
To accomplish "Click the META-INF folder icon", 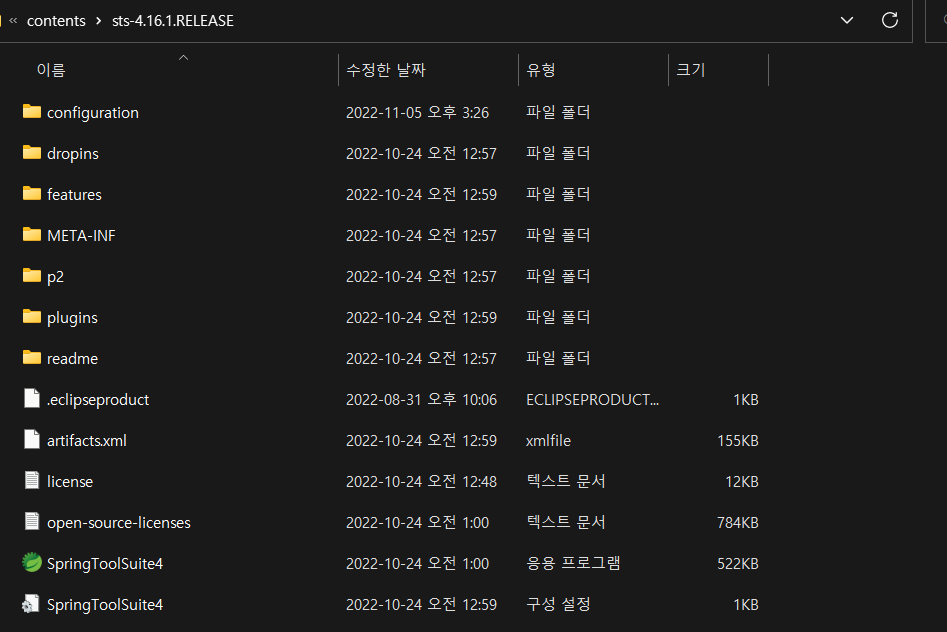I will (x=31, y=234).
